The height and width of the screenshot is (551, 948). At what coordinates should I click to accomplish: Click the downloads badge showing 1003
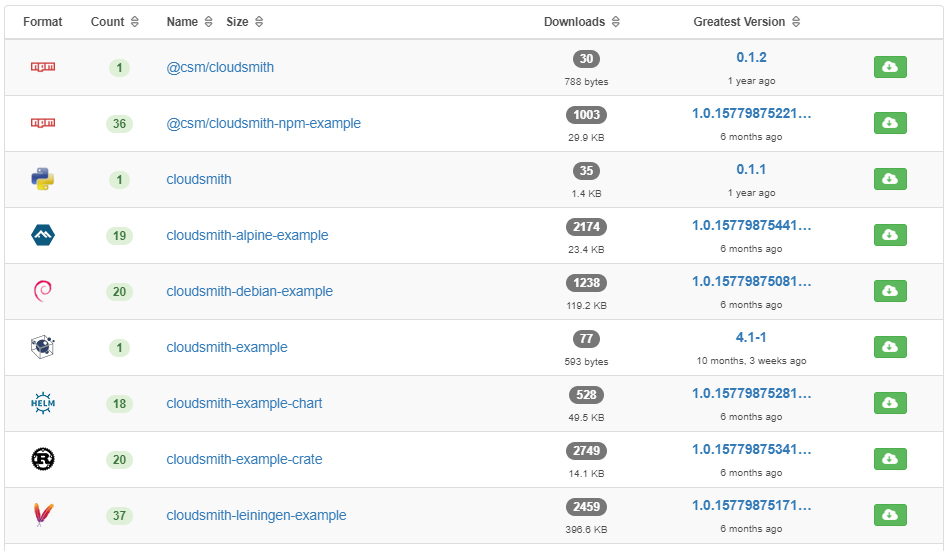tap(586, 115)
